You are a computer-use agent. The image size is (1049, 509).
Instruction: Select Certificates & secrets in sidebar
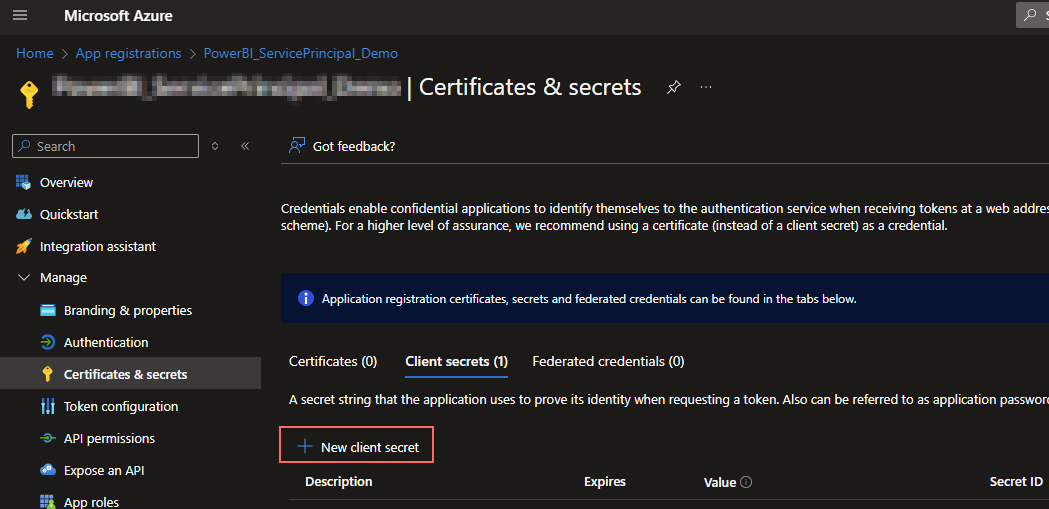tap(125, 375)
